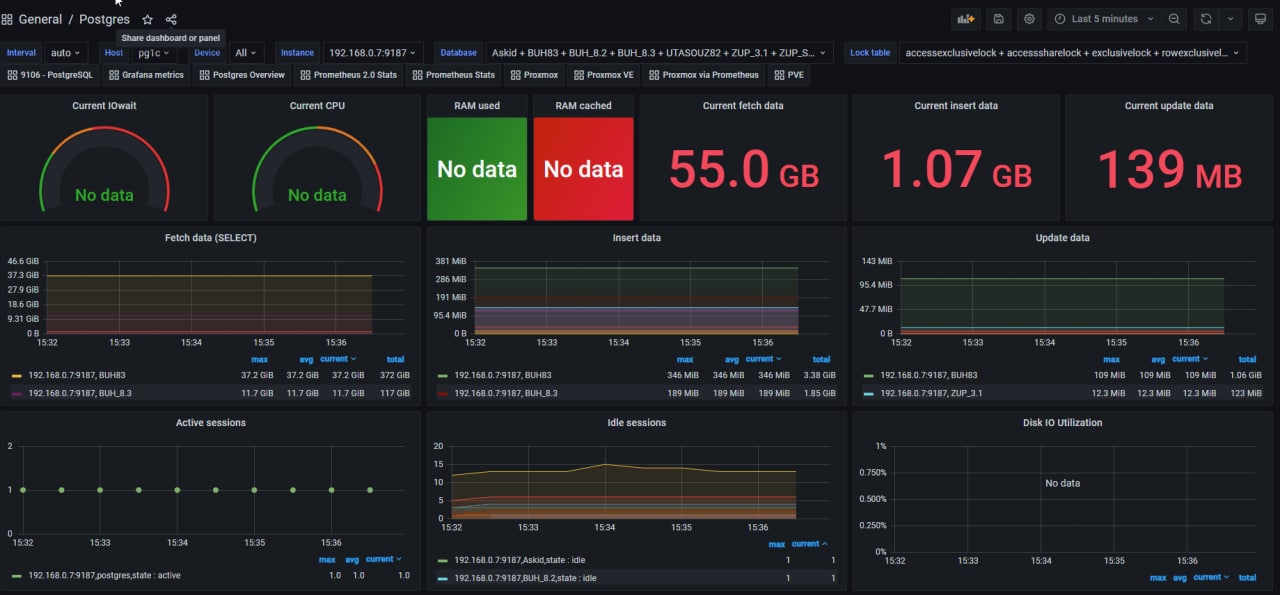Open the Instance 192.168.0.7:9187 dropdown
This screenshot has width=1280, height=595.
coord(373,53)
